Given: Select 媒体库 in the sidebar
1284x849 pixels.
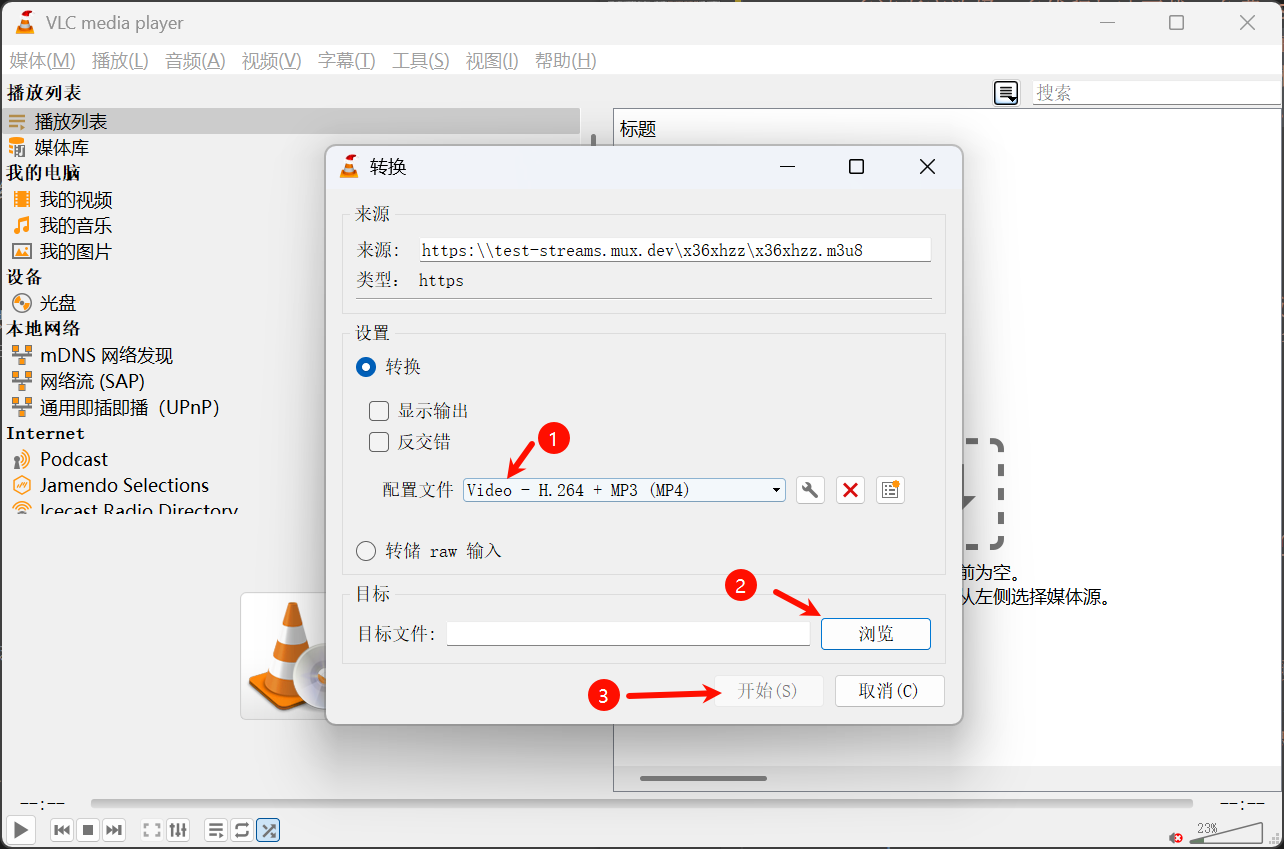Looking at the screenshot, I should (x=61, y=147).
